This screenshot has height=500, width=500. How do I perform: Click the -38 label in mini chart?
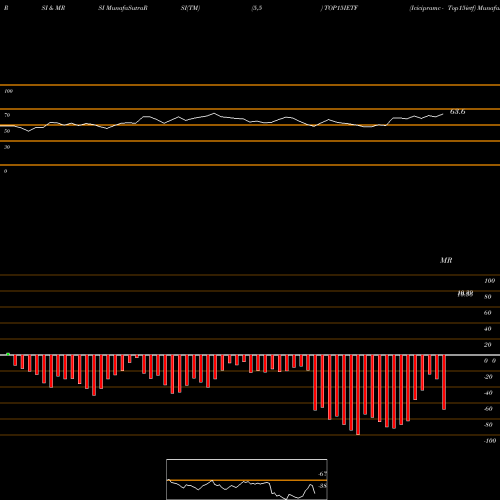(x=322, y=486)
